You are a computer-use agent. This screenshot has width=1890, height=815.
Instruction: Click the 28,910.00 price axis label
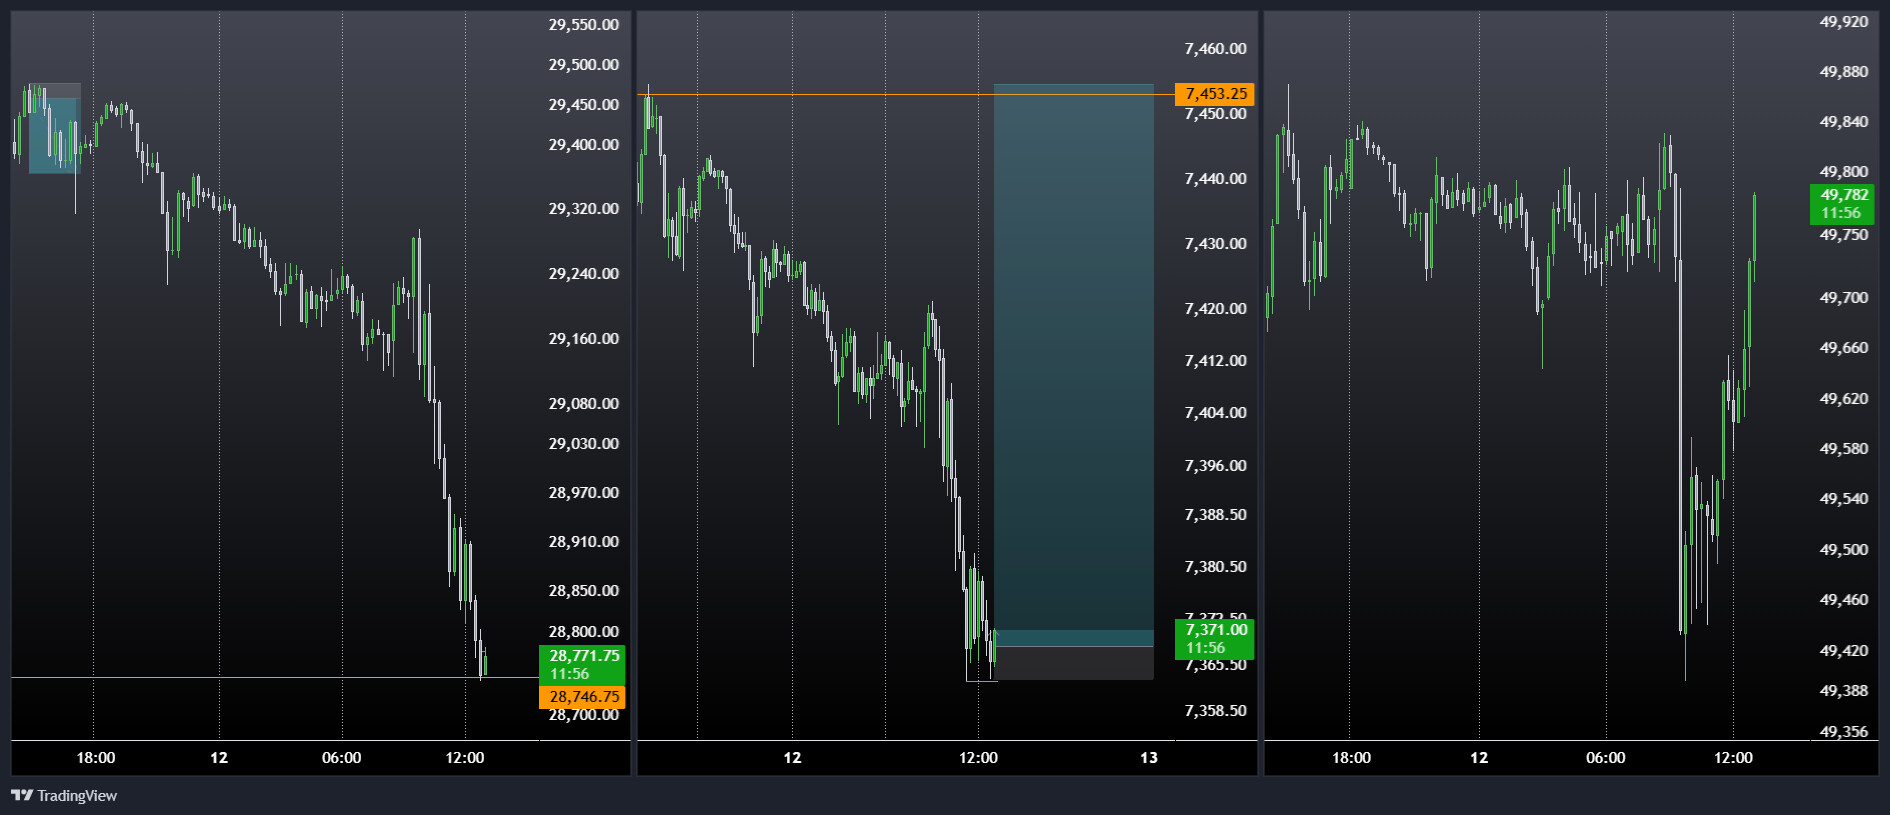[584, 541]
